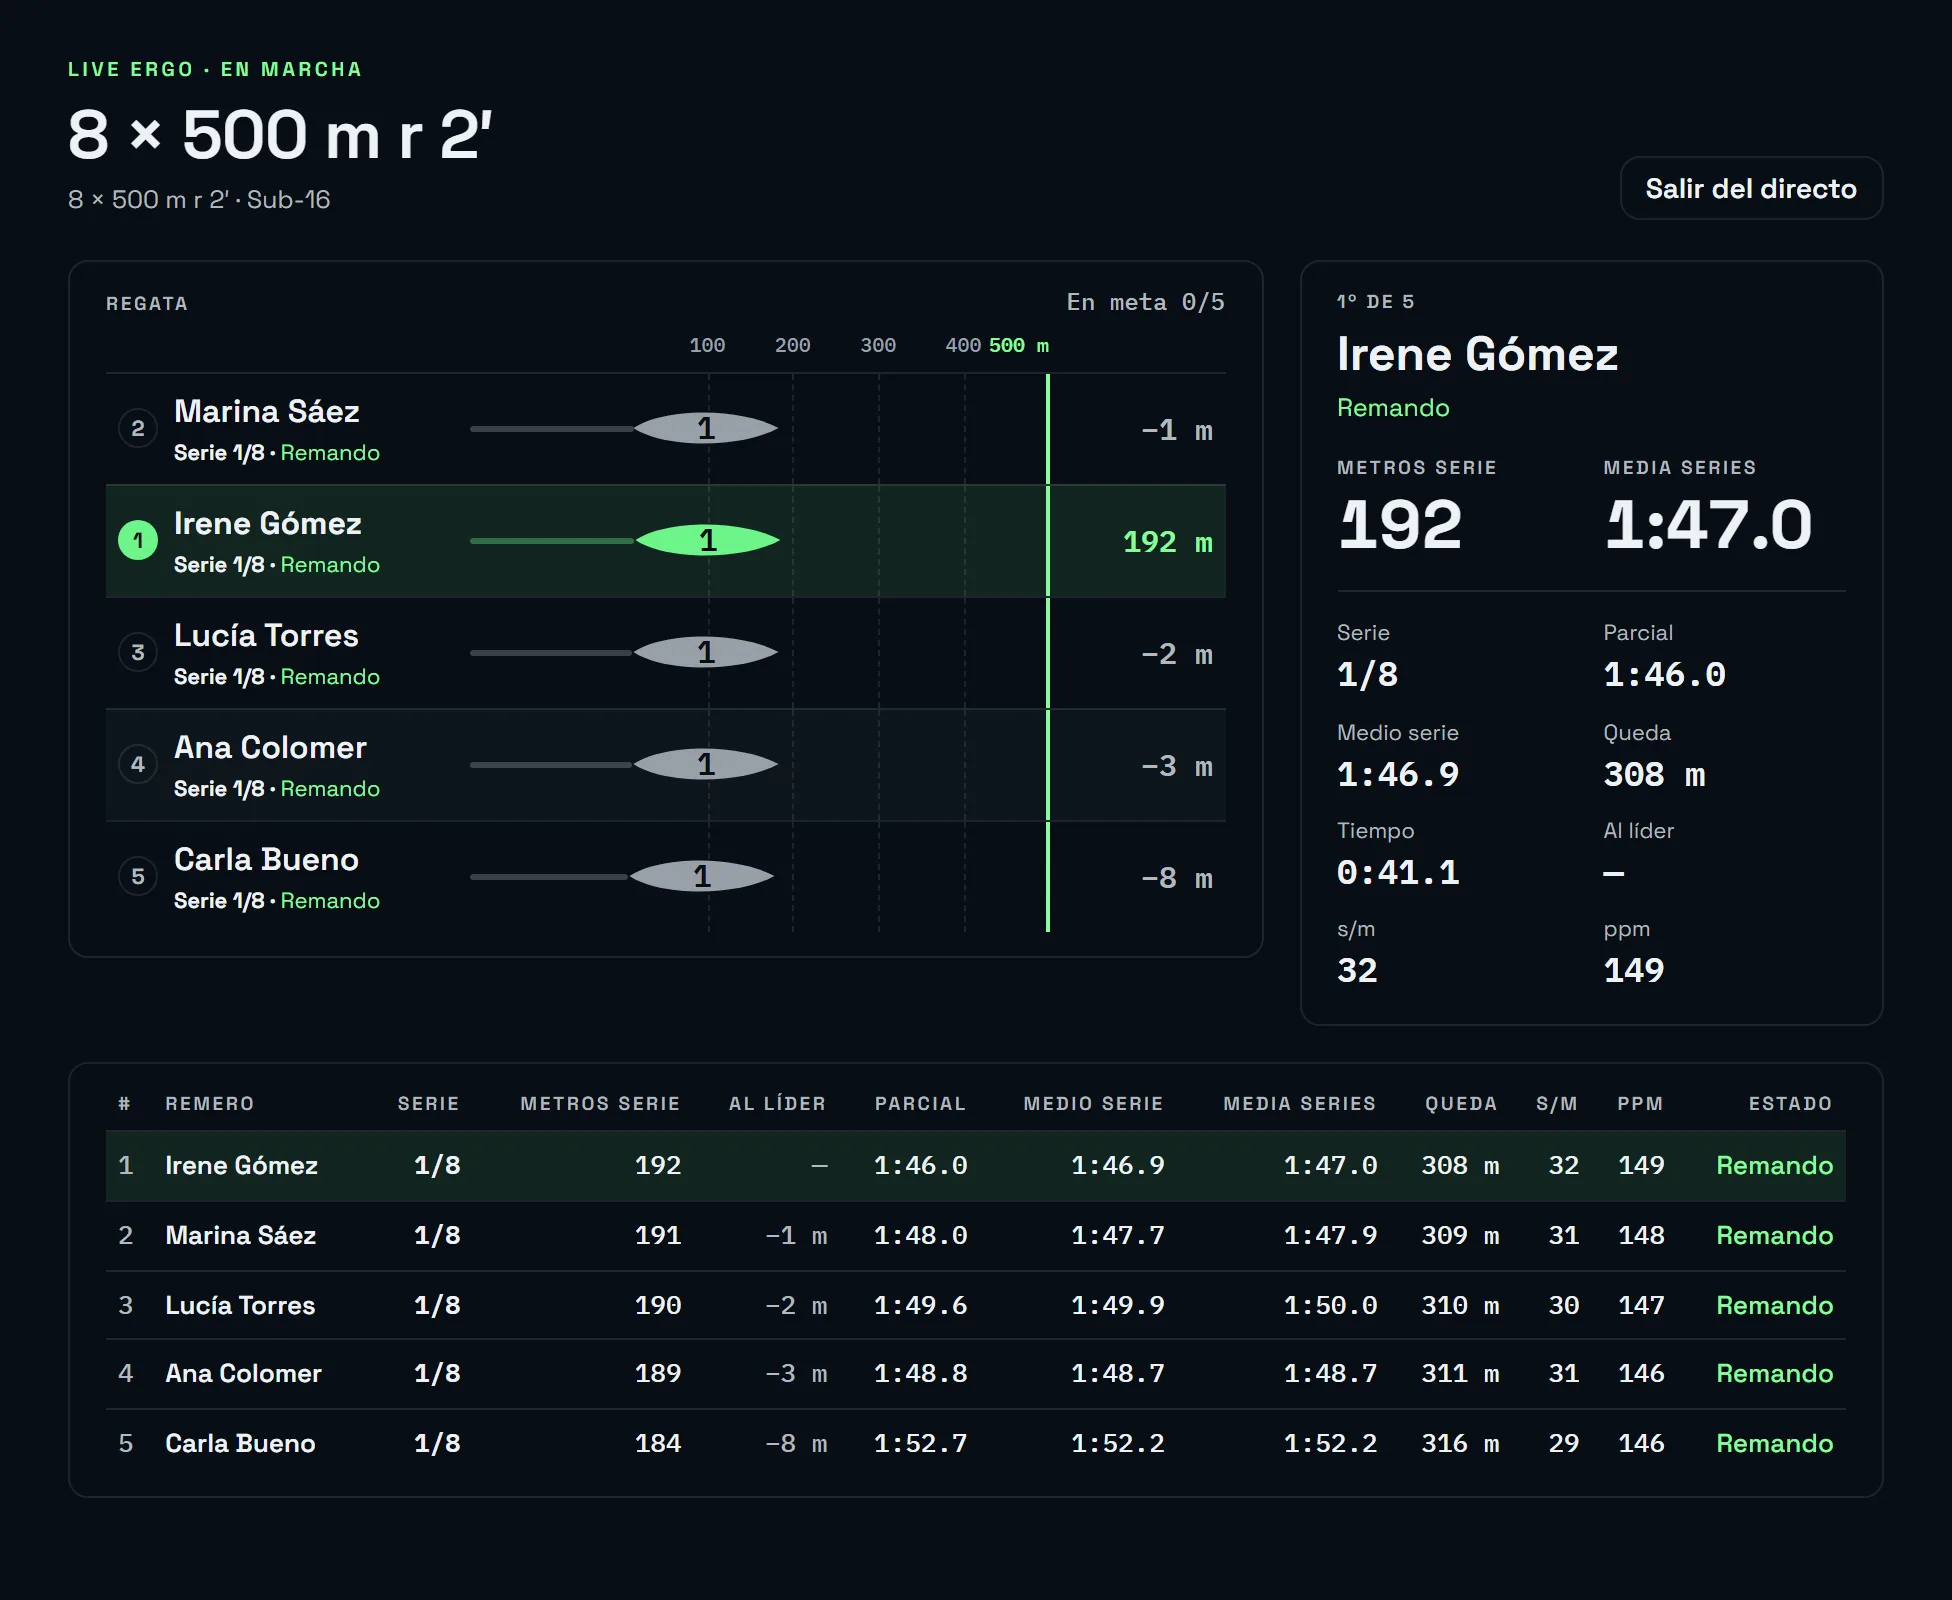Open Lucía Torres row in results table
This screenshot has width=1952, height=1600.
[x=976, y=1306]
